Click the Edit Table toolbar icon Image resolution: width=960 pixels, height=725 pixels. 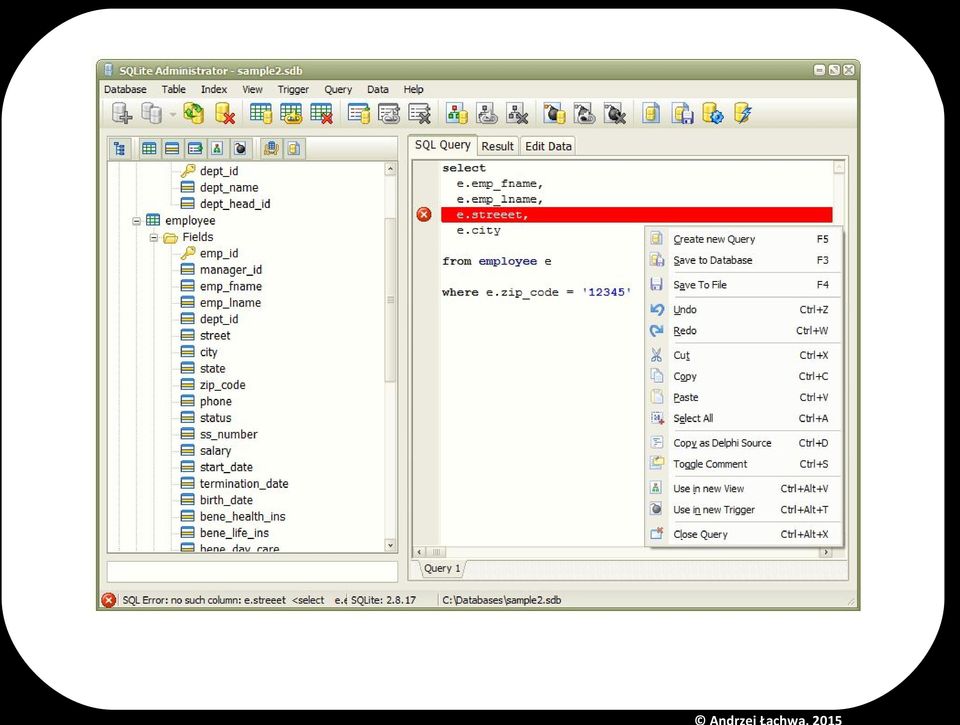[x=291, y=113]
